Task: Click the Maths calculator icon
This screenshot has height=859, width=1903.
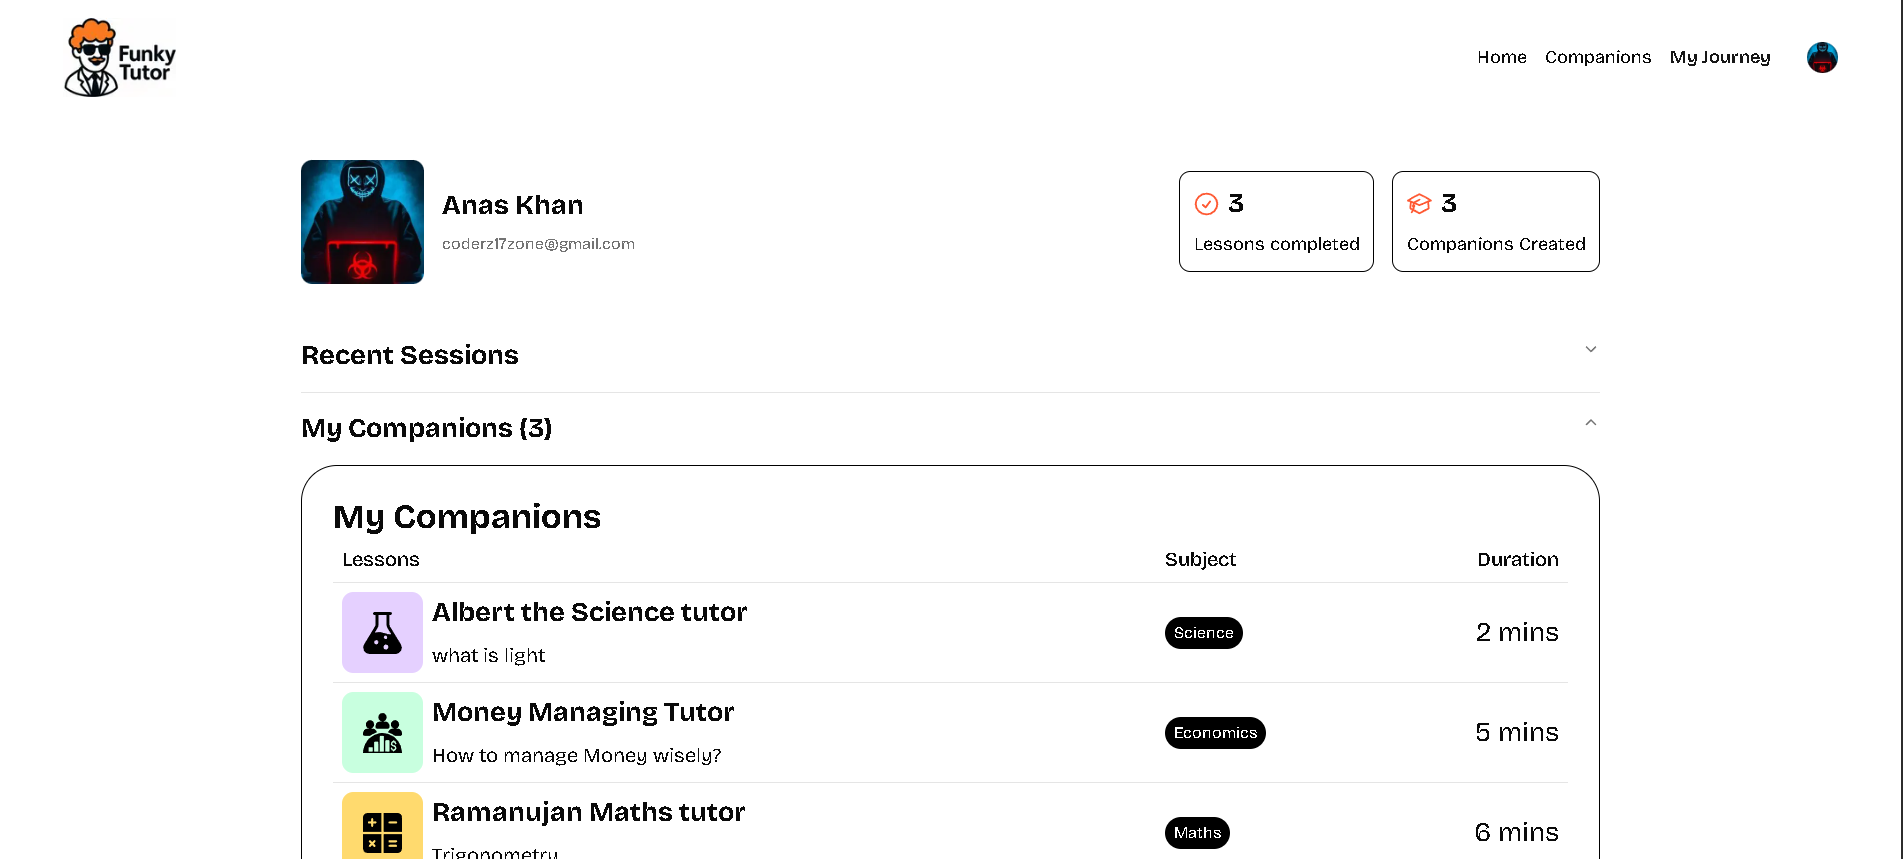Action: click(x=382, y=830)
